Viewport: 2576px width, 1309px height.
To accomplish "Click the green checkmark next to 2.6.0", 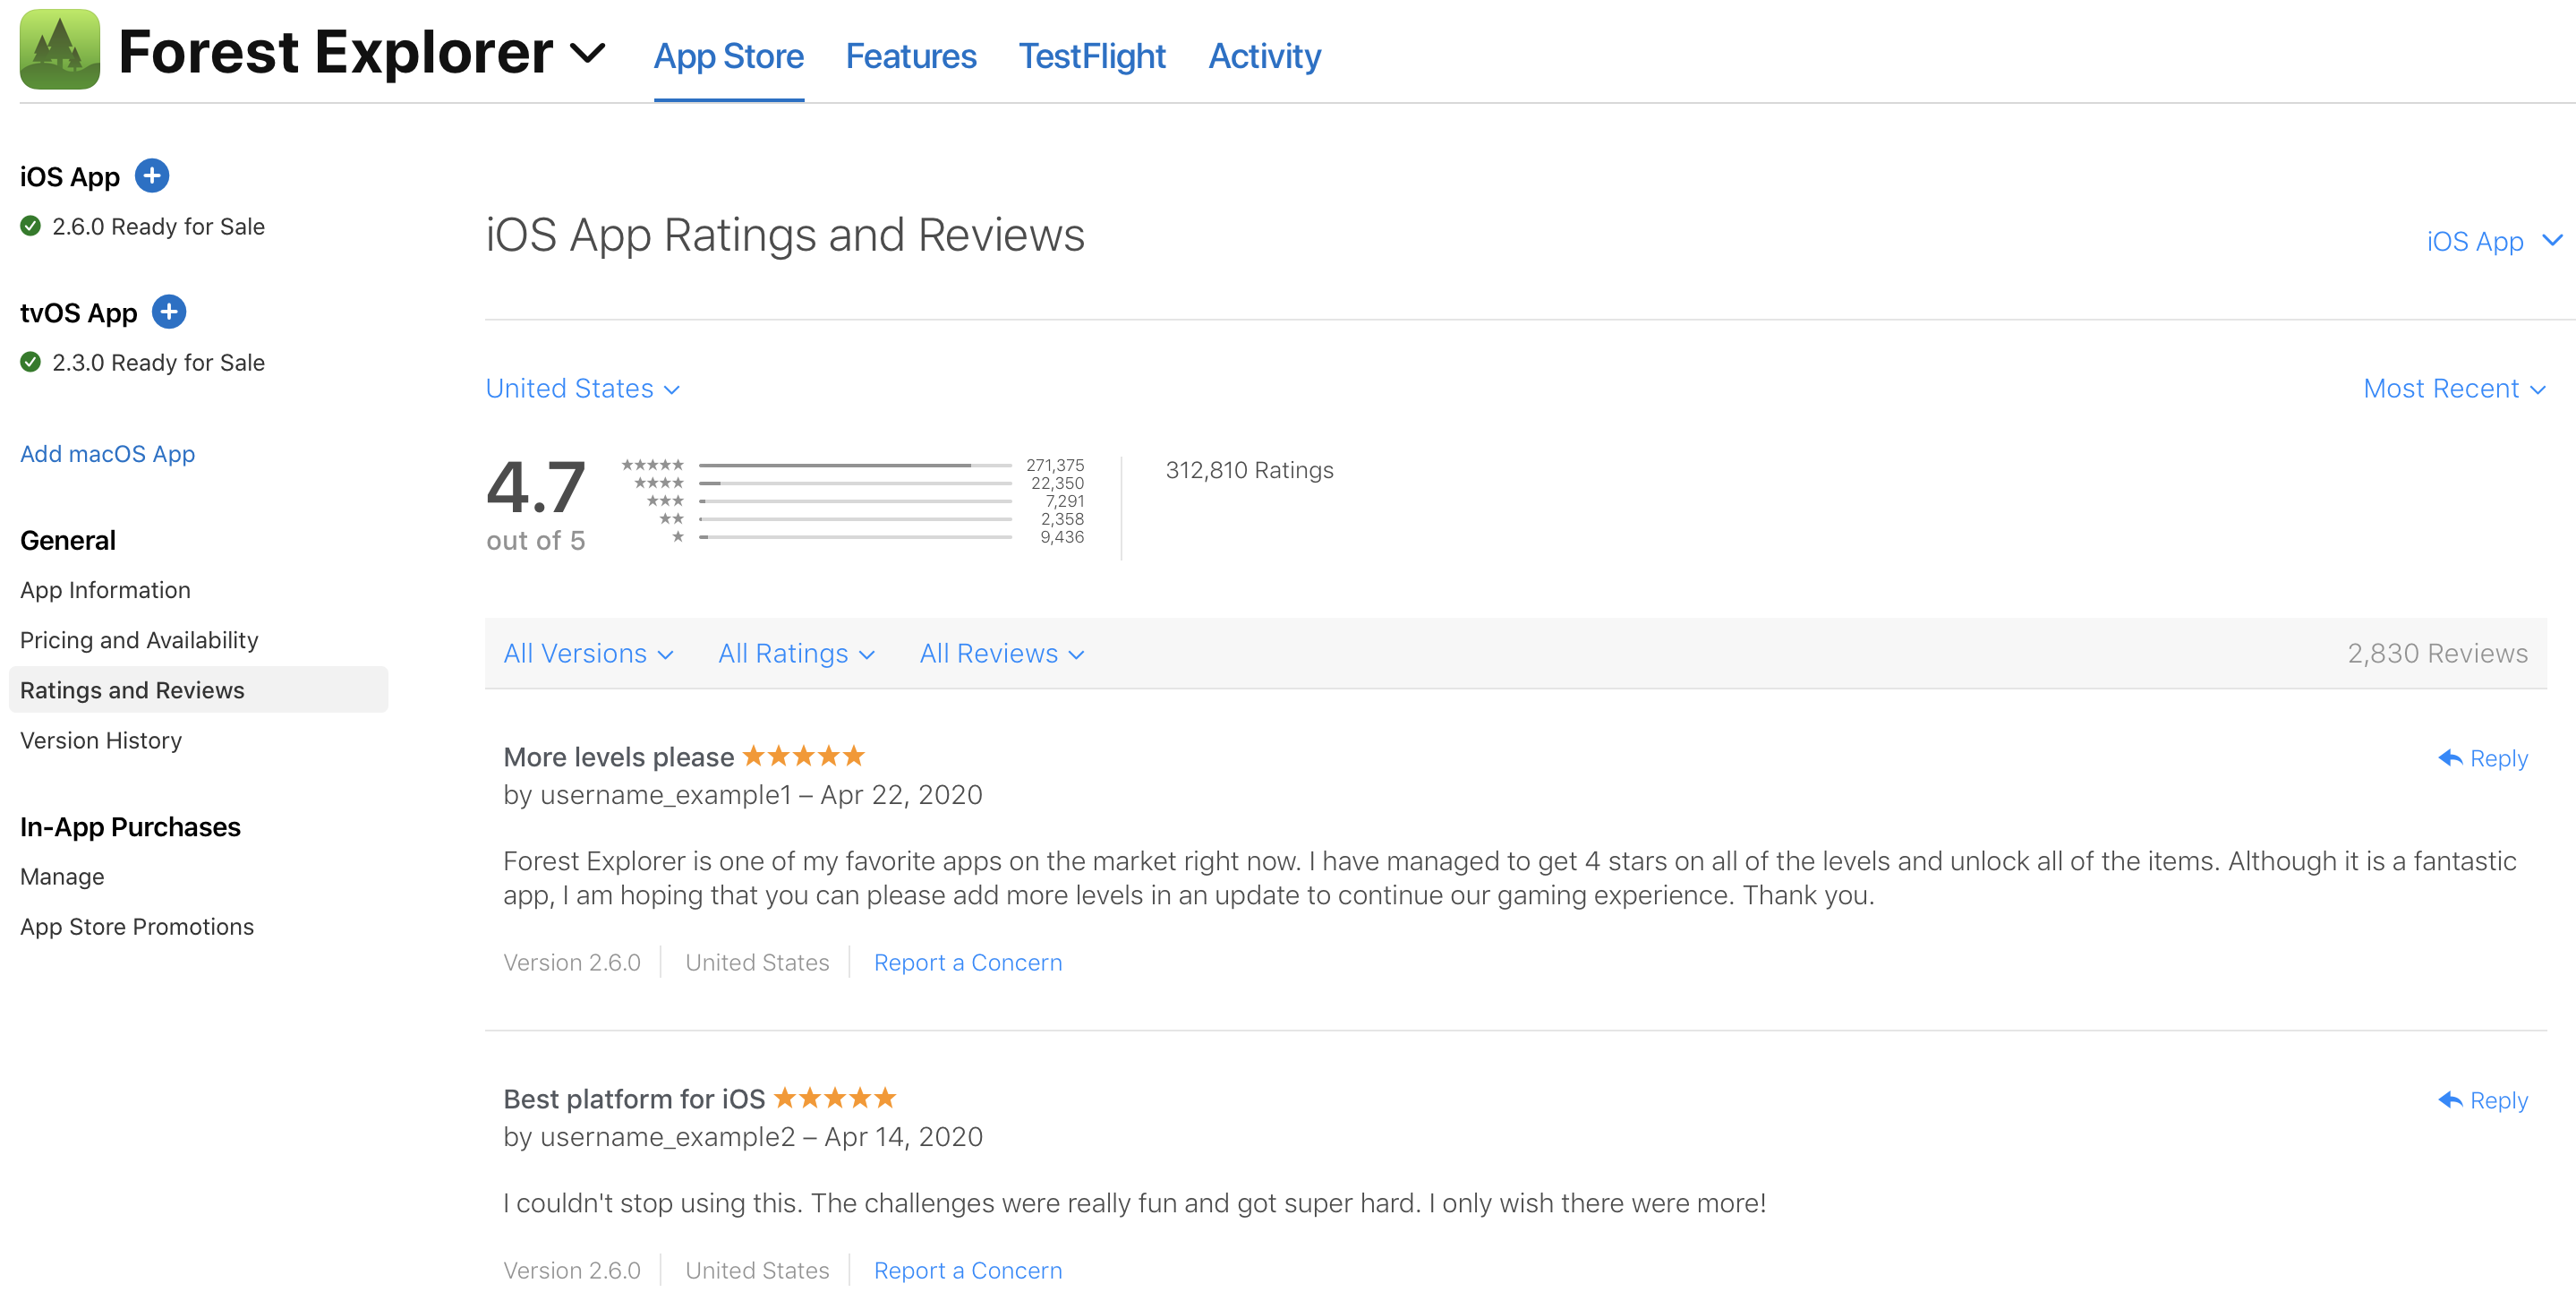I will (x=31, y=226).
